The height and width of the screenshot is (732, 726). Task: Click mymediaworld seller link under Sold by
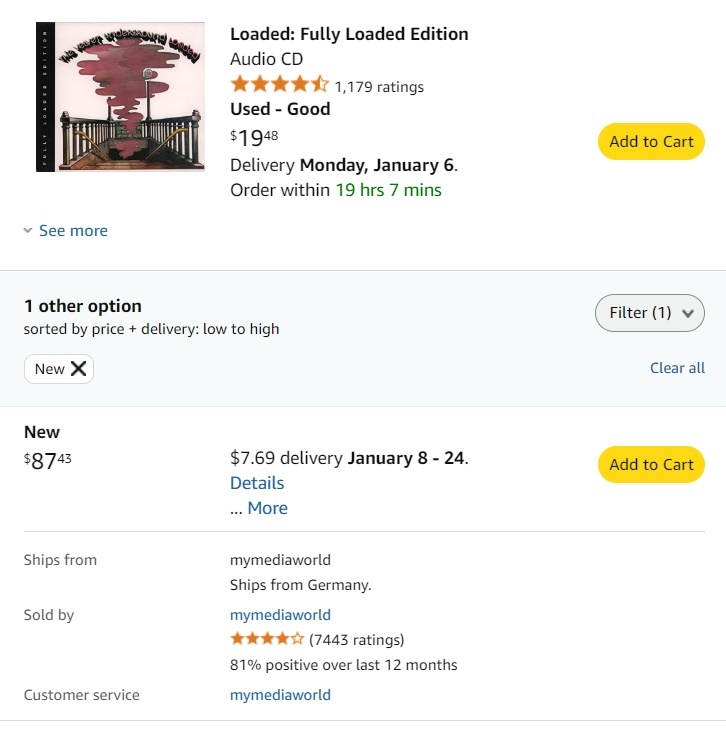(280, 615)
